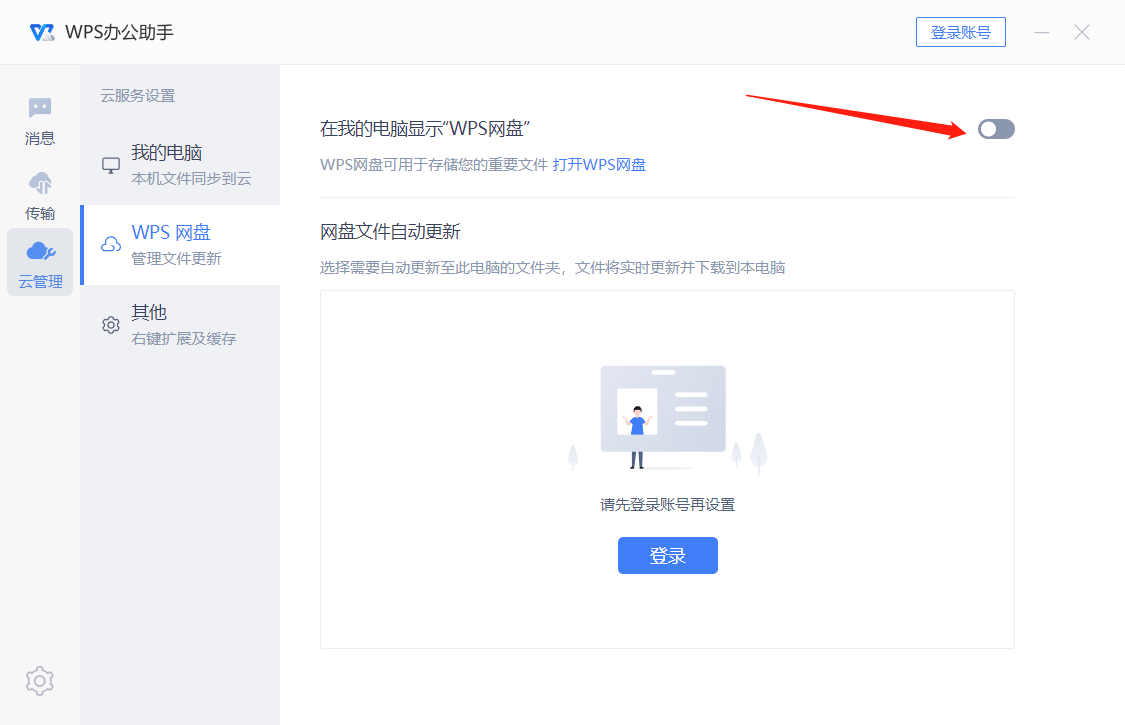The height and width of the screenshot is (725, 1125).
Task: Select the 我的电脑 settings tab
Action: pos(180,165)
